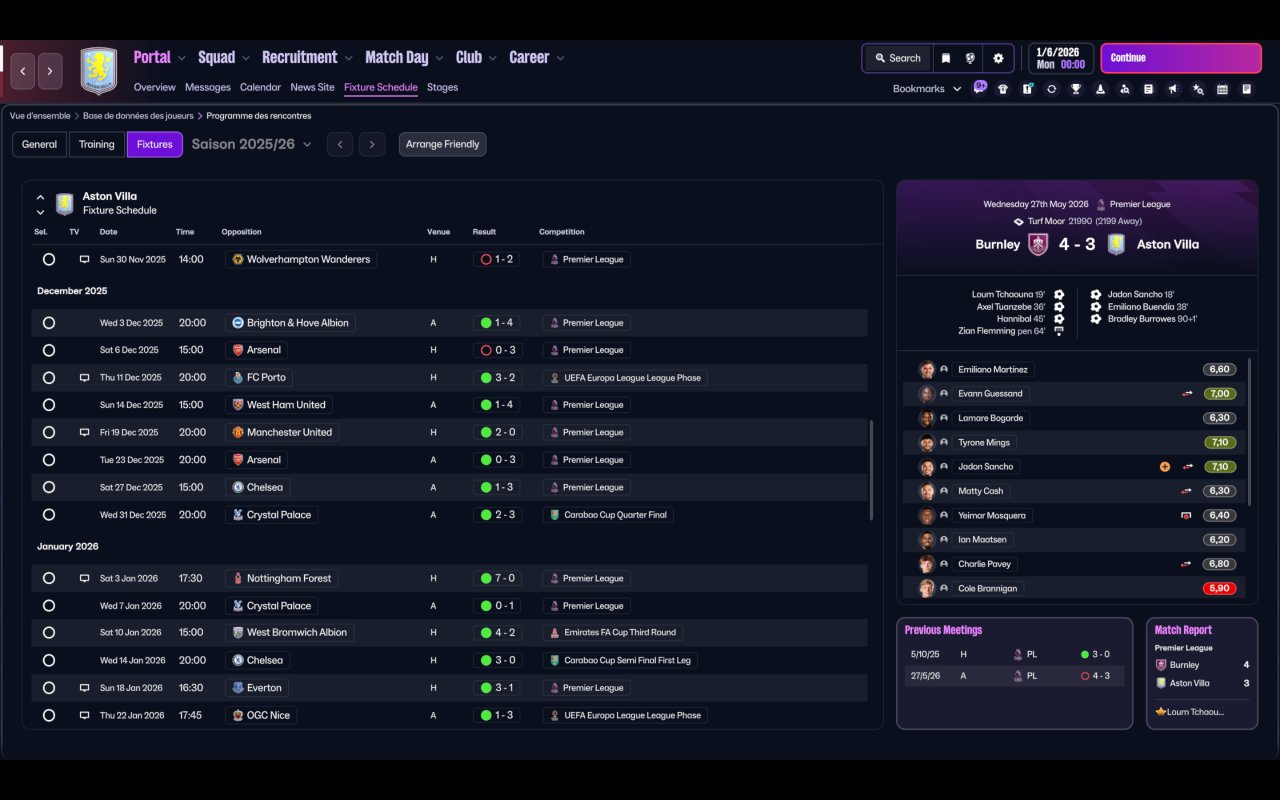Click the alert exclamation bookmark icon
This screenshot has width=1280, height=800.
click(1027, 89)
